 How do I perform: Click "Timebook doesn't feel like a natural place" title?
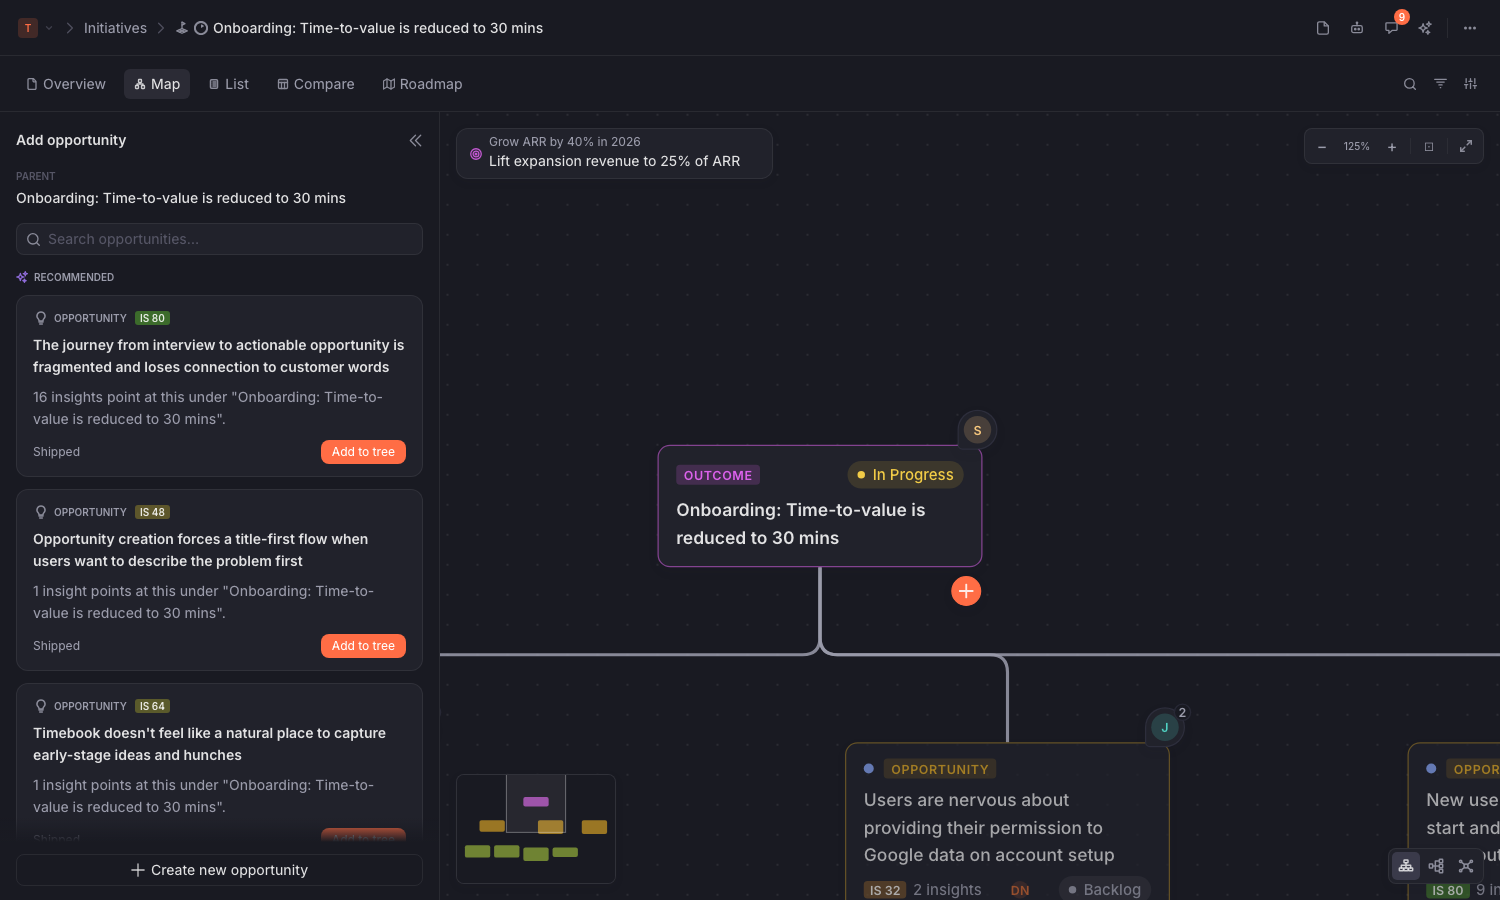click(x=209, y=744)
